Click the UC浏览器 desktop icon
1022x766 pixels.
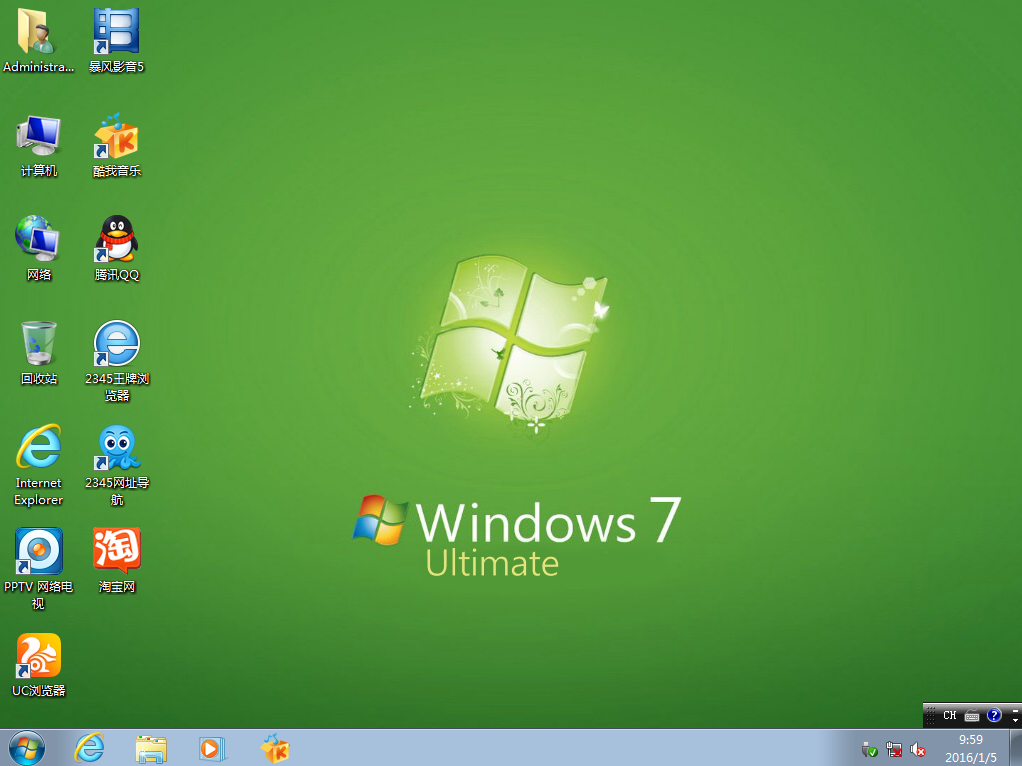point(38,656)
